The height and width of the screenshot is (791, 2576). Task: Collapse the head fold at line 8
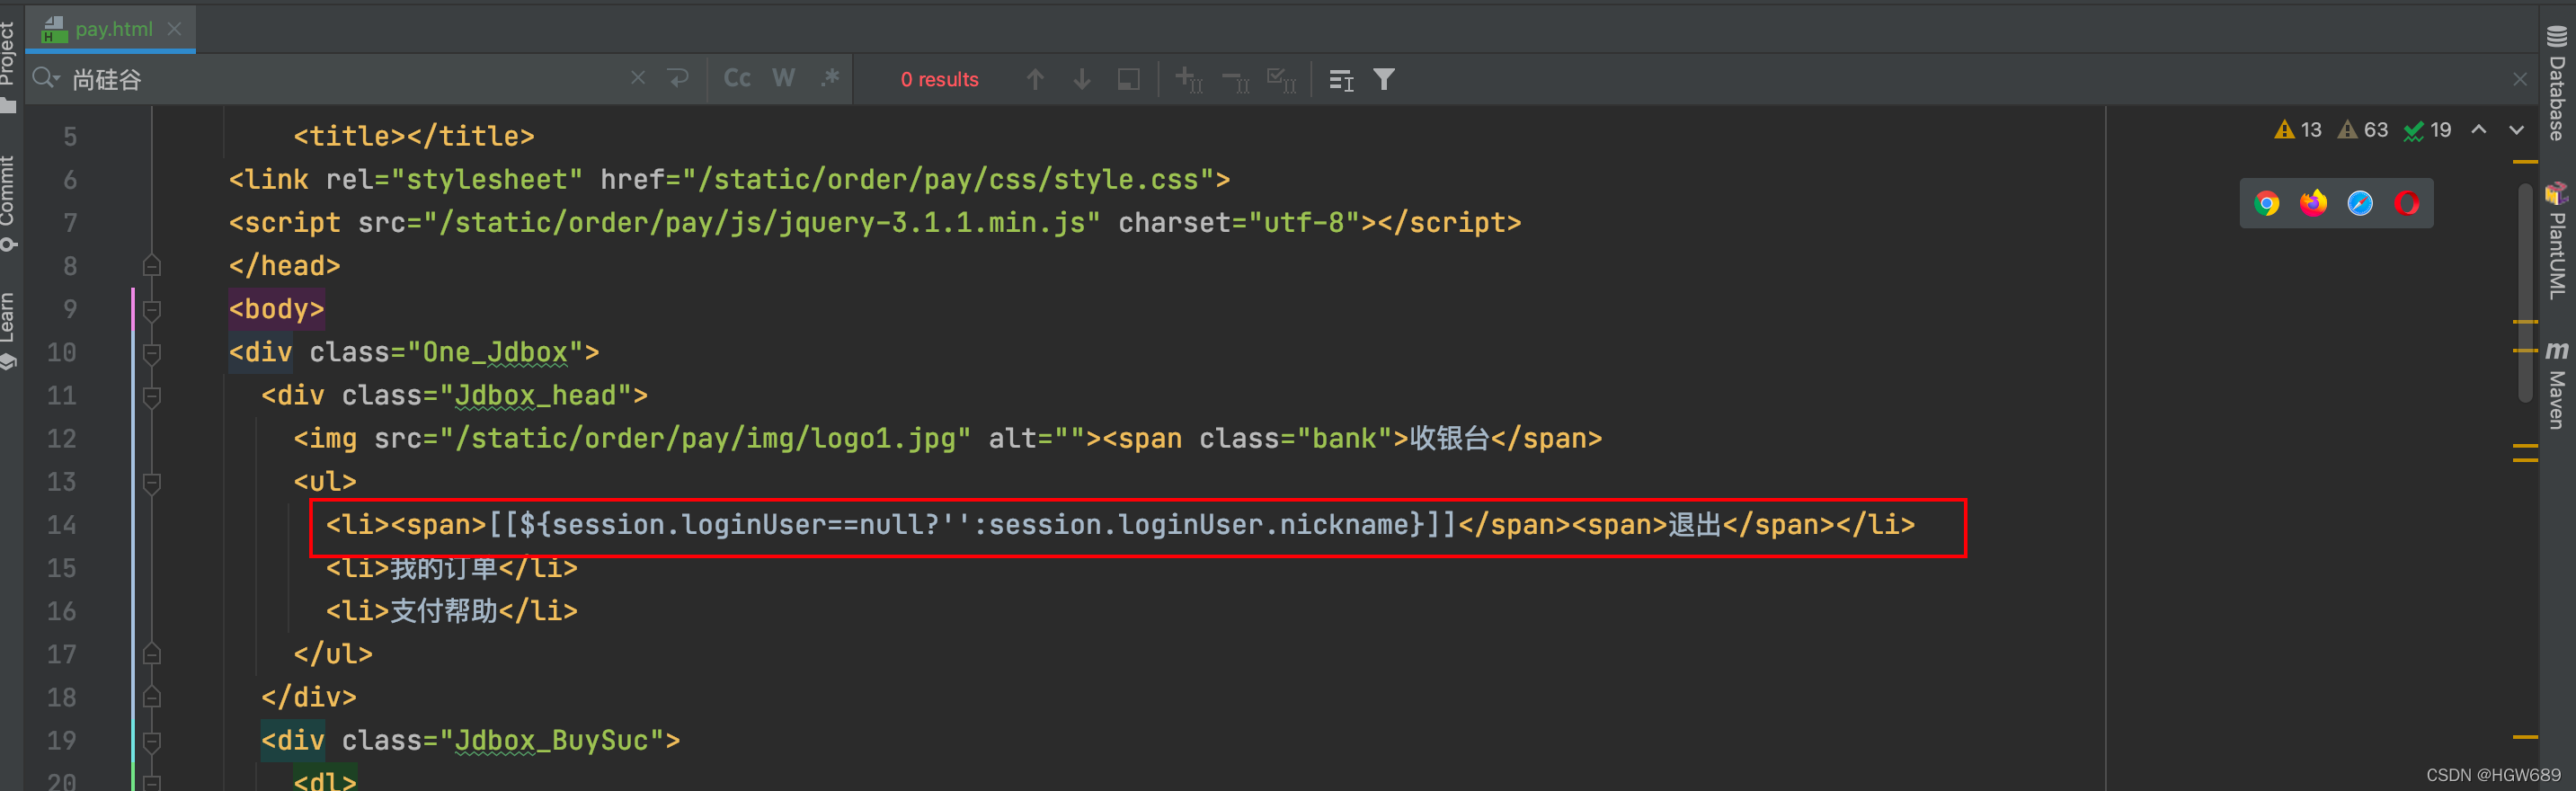click(x=152, y=265)
